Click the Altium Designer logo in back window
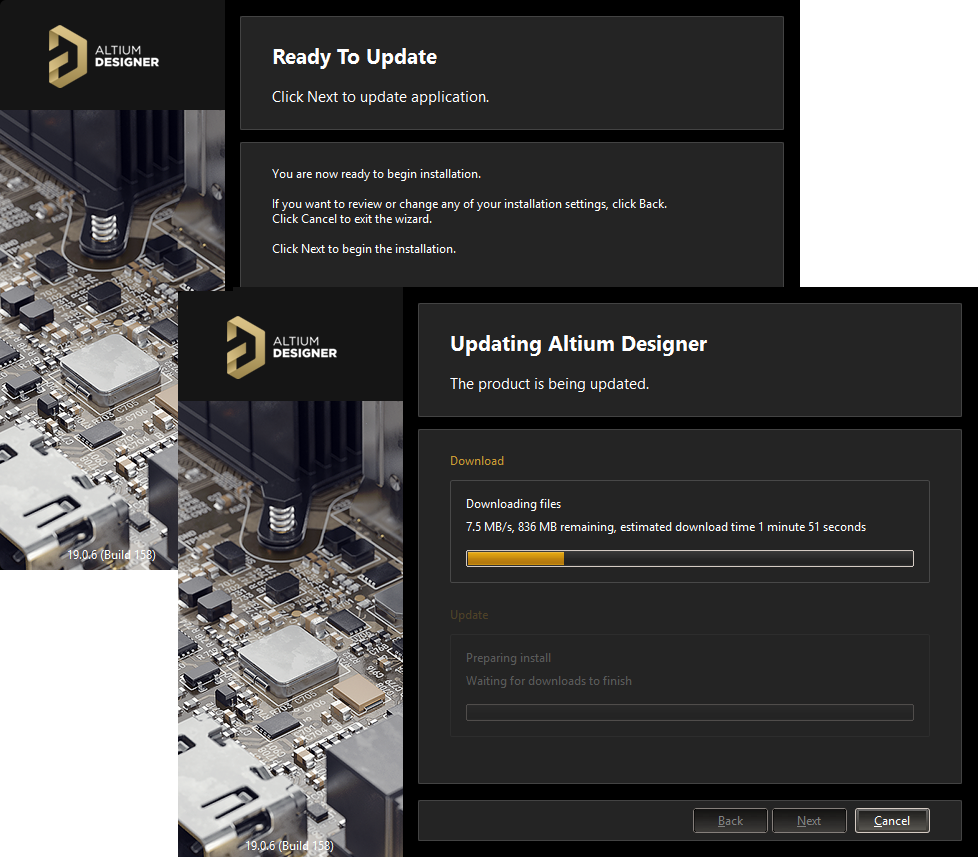This screenshot has width=978, height=857. click(x=104, y=56)
